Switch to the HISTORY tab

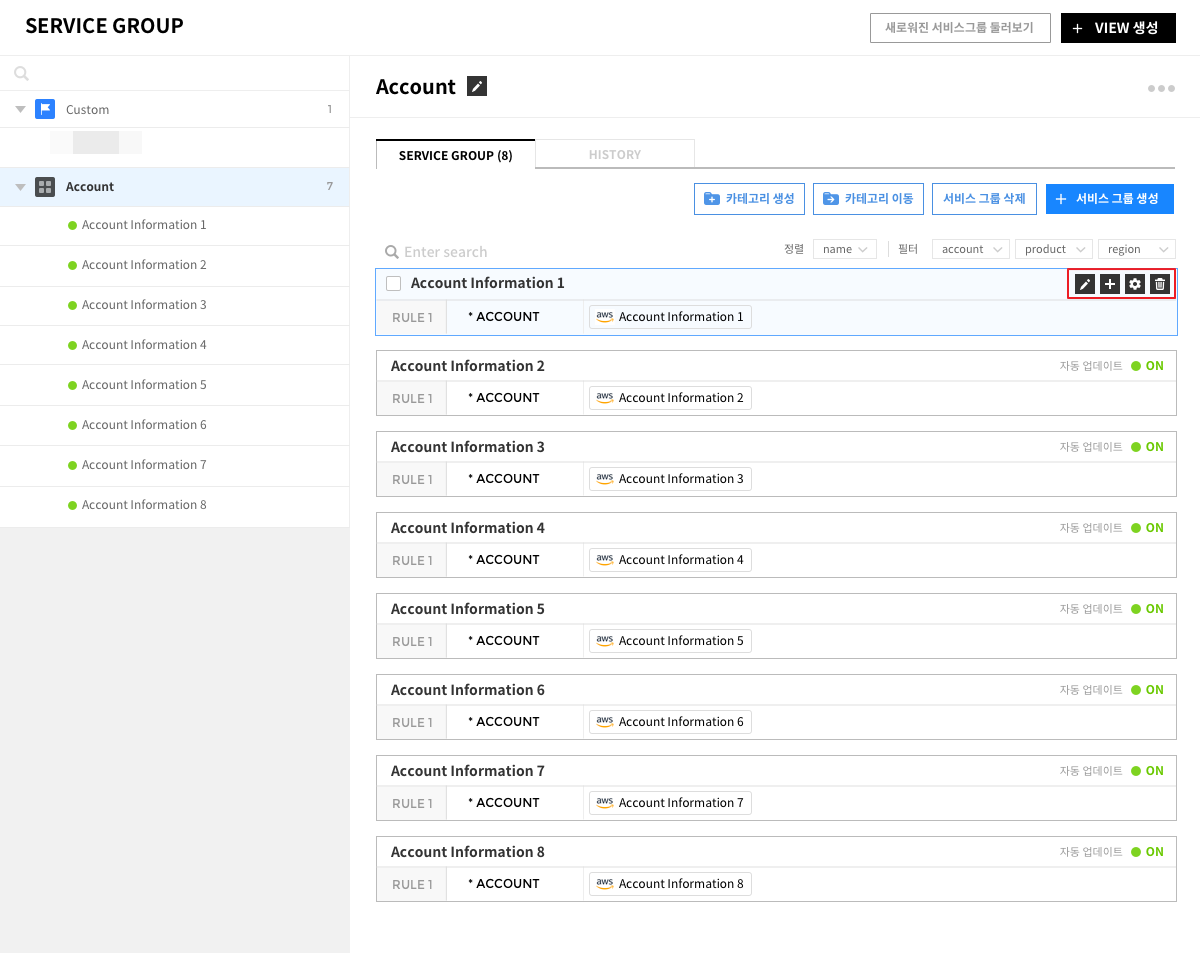click(614, 155)
